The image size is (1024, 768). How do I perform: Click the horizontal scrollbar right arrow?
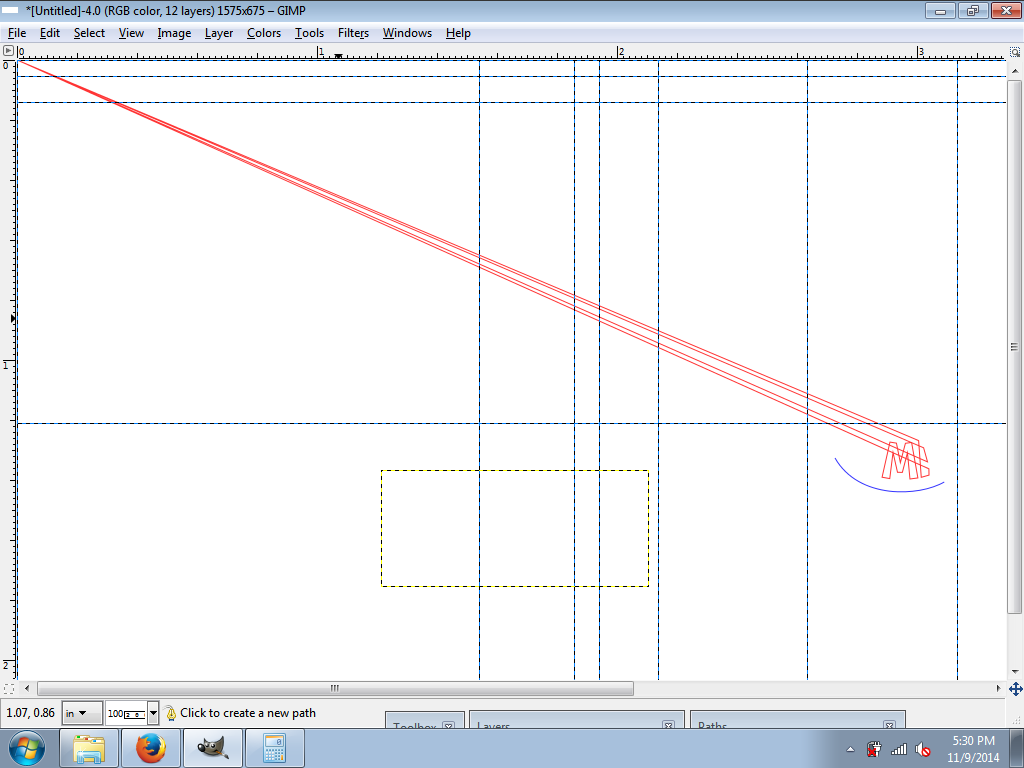pos(998,689)
